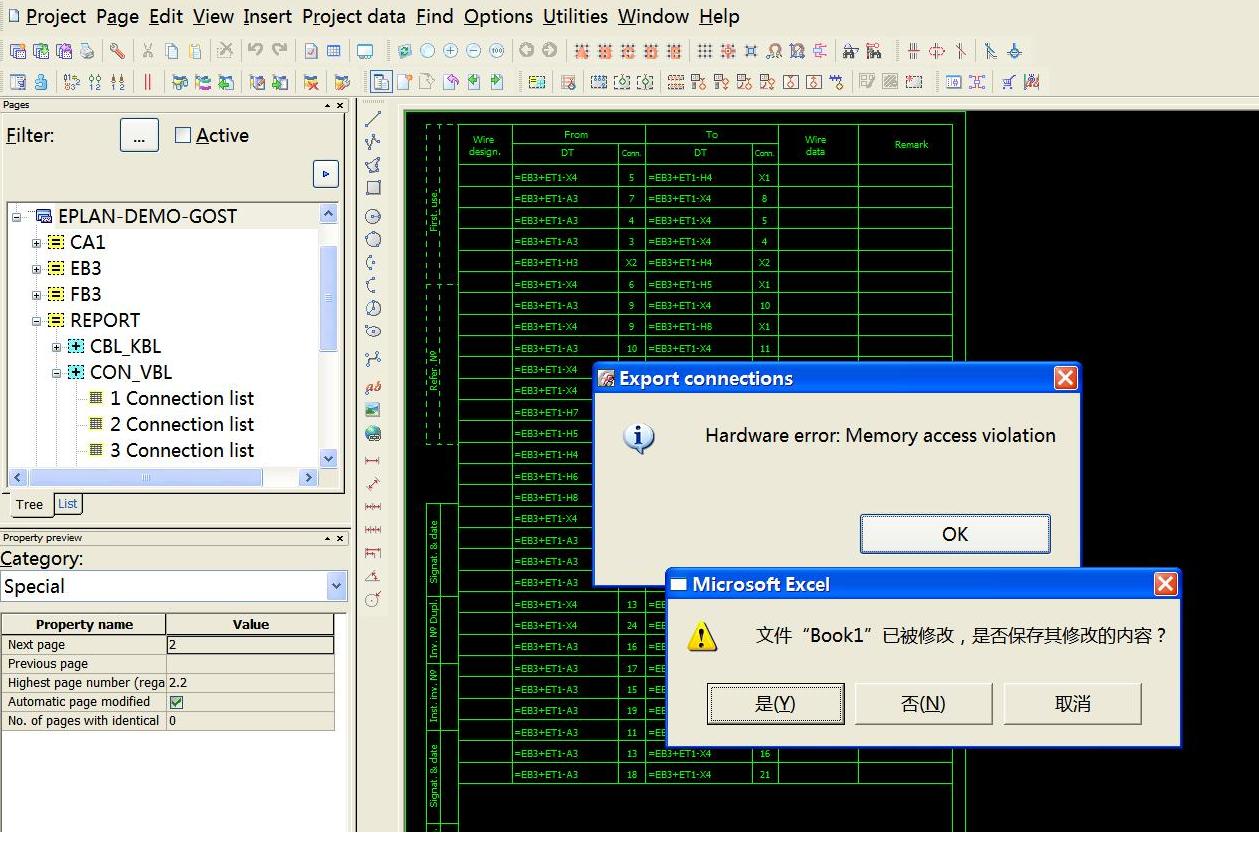Select the angle dimension tool
Screen dimensions: 1259x868
pyautogui.click(x=373, y=576)
